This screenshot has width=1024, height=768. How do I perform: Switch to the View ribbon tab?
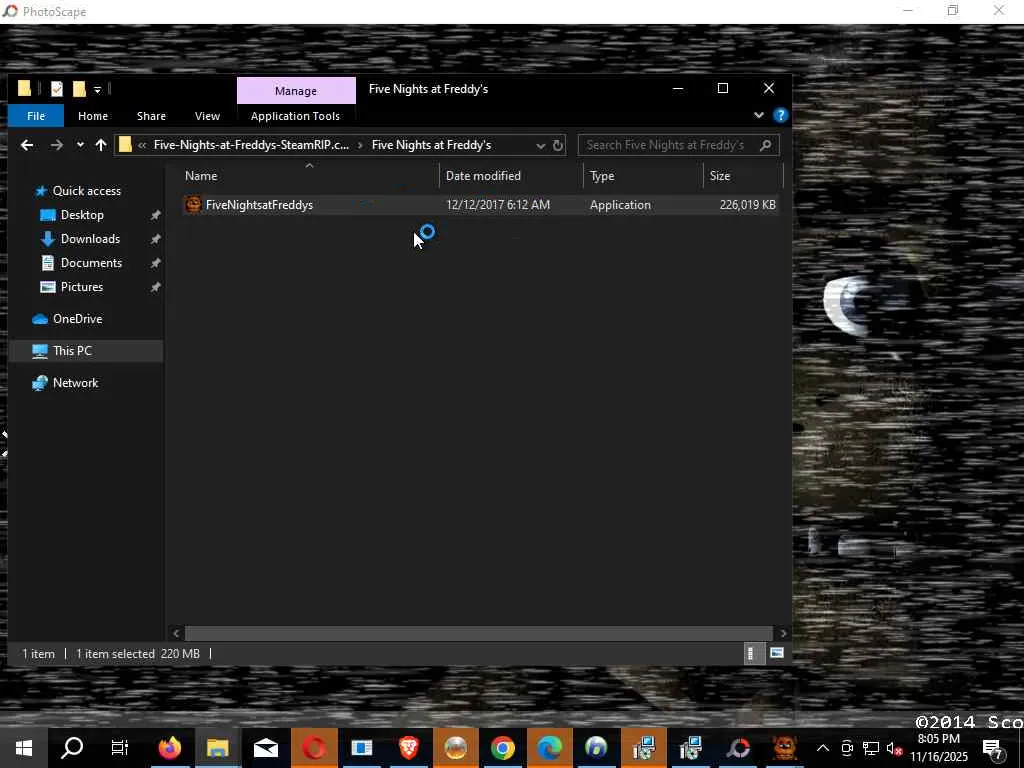point(207,116)
